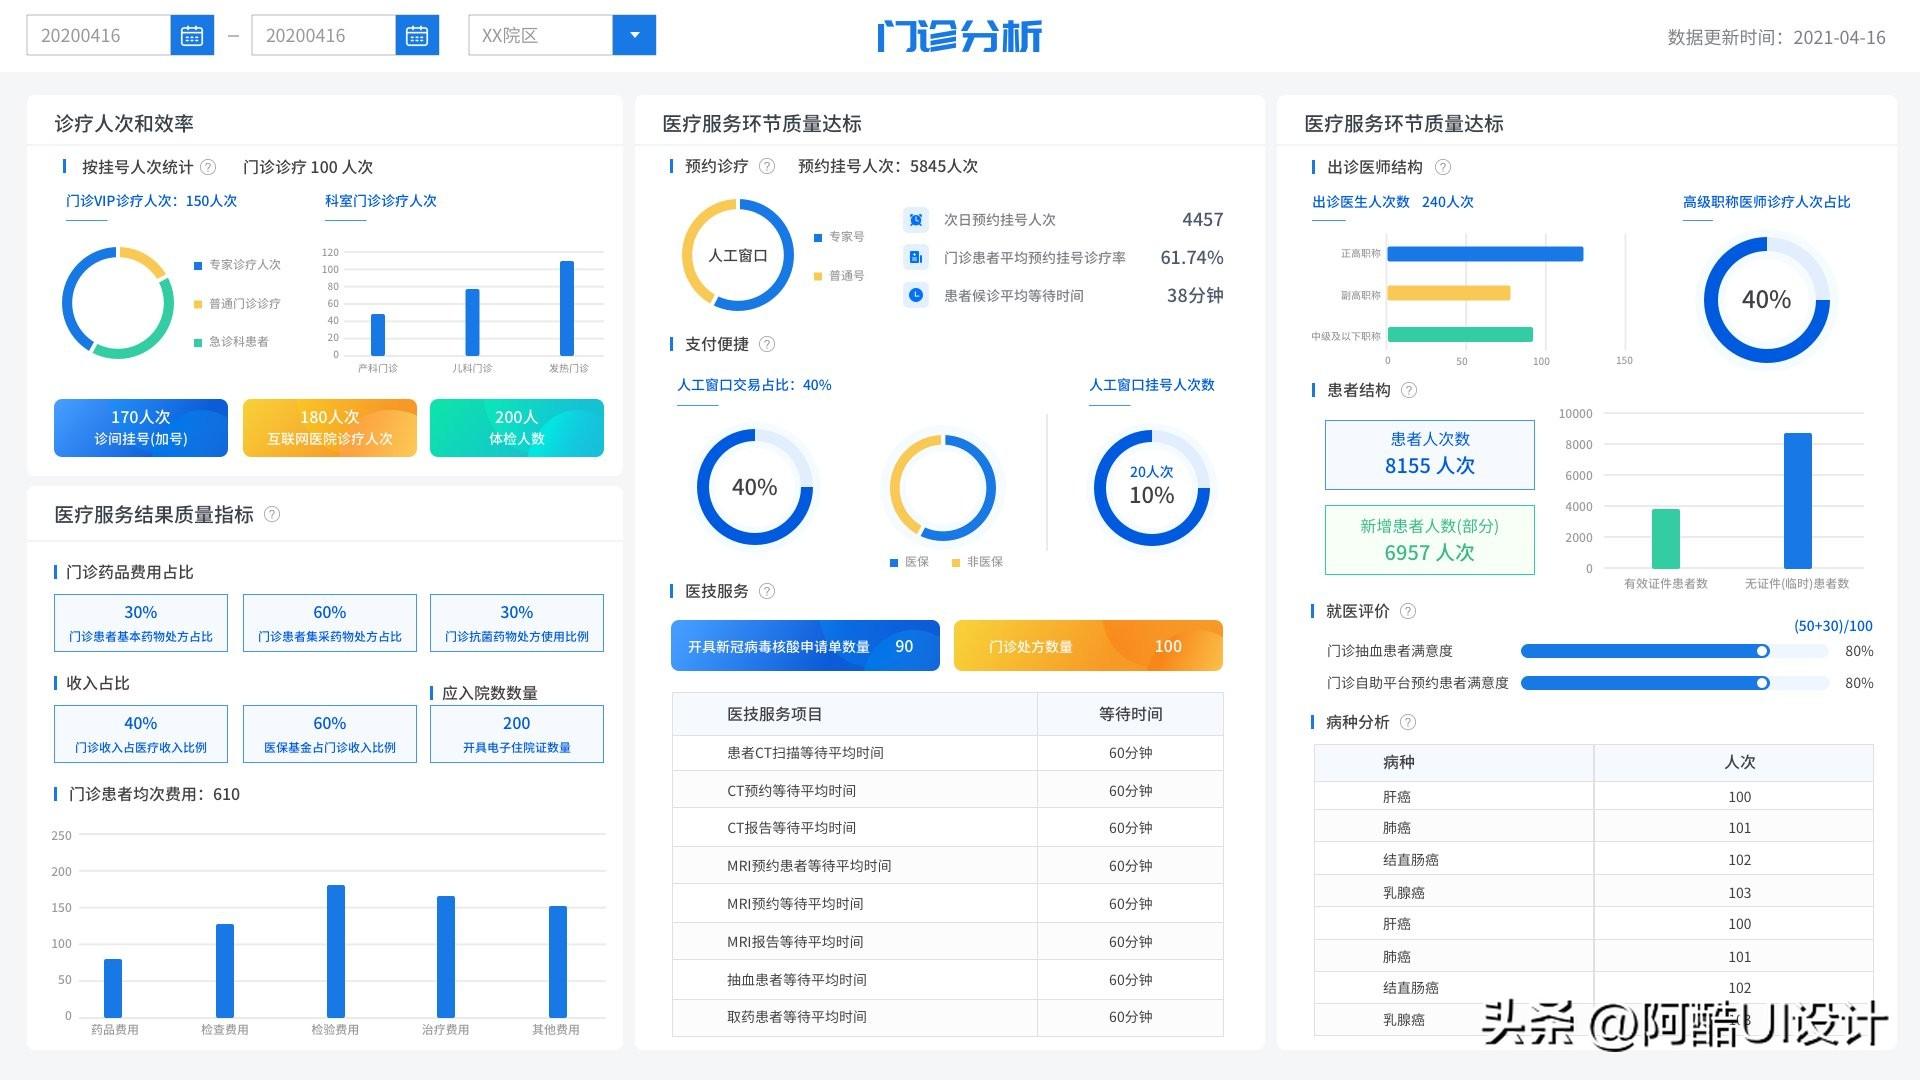Screen dimensions: 1920x1080
Task: Select the 科室门诊诊疗人次 tab
Action: pos(381,201)
